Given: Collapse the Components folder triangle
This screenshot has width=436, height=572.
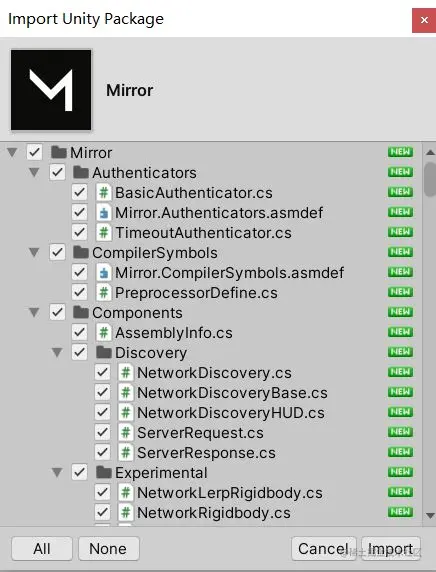Looking at the screenshot, I should [x=35, y=312].
